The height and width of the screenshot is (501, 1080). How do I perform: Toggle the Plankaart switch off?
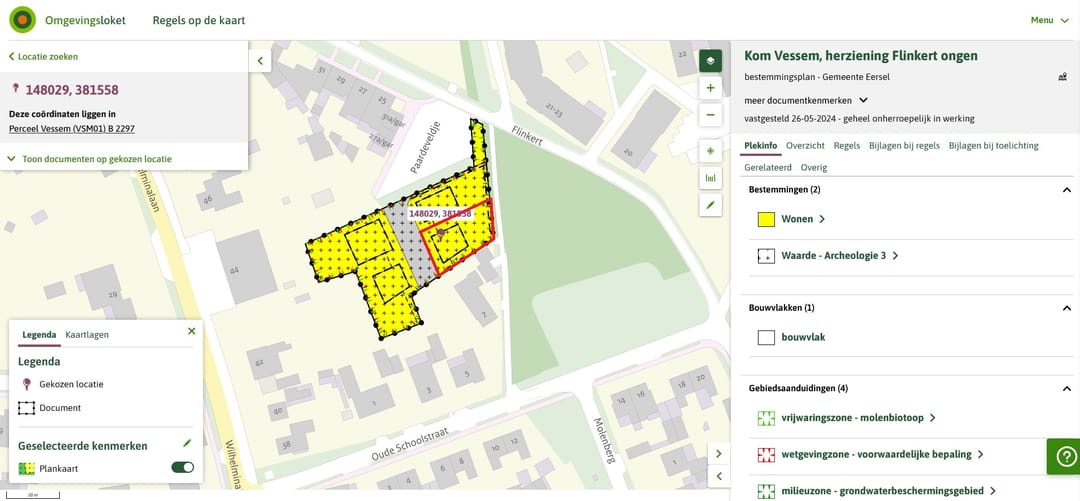tap(183, 468)
